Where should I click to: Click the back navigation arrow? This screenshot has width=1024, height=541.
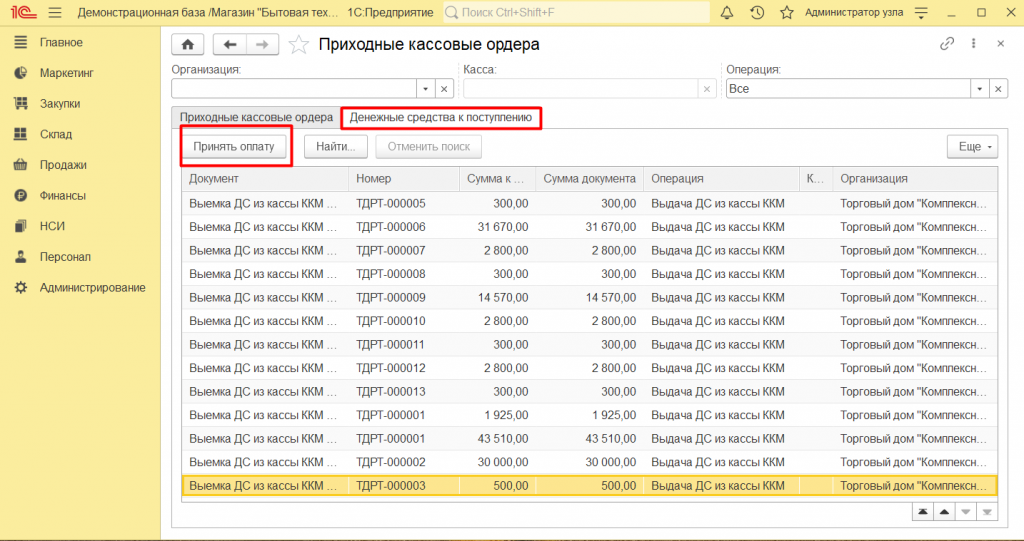(231, 44)
